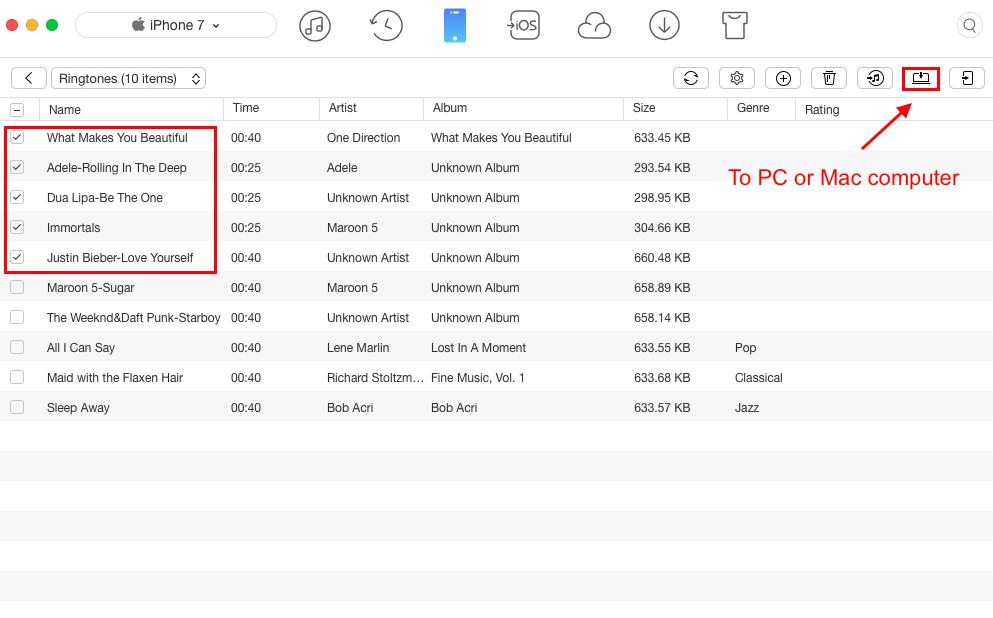993x618 pixels.
Task: Uncheck Dua Lipa-Be The One checkbox
Action: [x=17, y=197]
